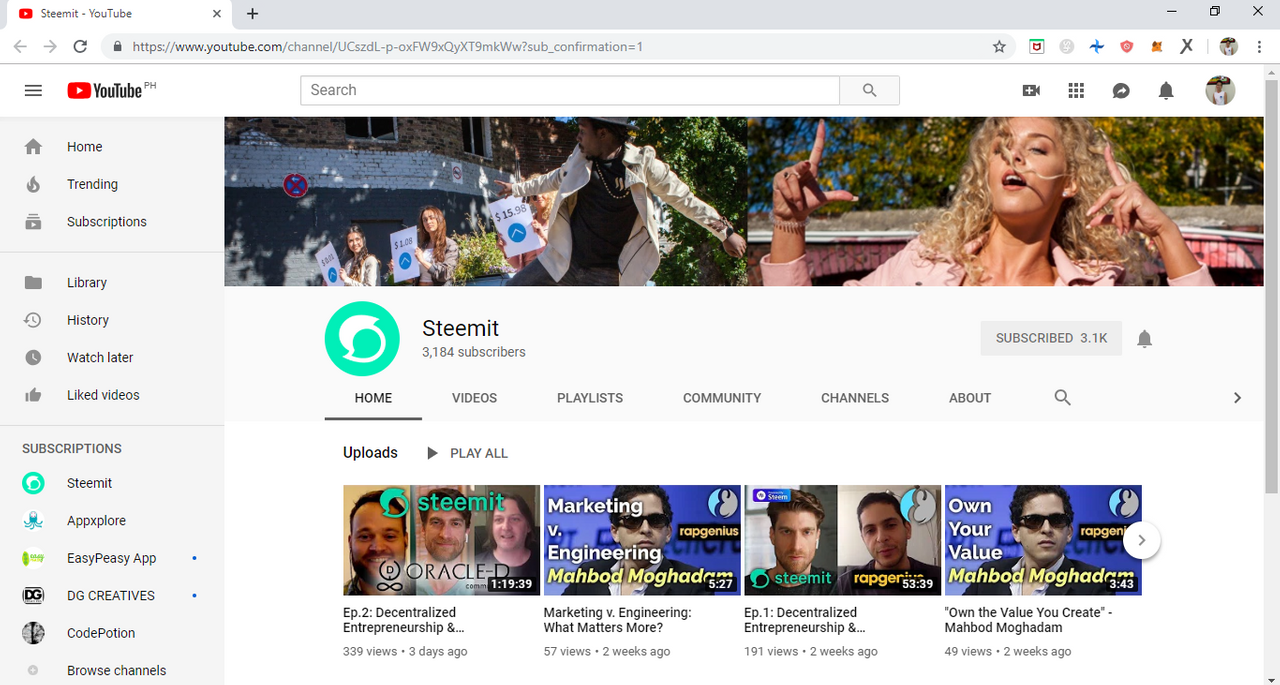Open the Marketing v. Engineering video thumbnail
Screen dimensions: 1280x685
click(x=642, y=540)
